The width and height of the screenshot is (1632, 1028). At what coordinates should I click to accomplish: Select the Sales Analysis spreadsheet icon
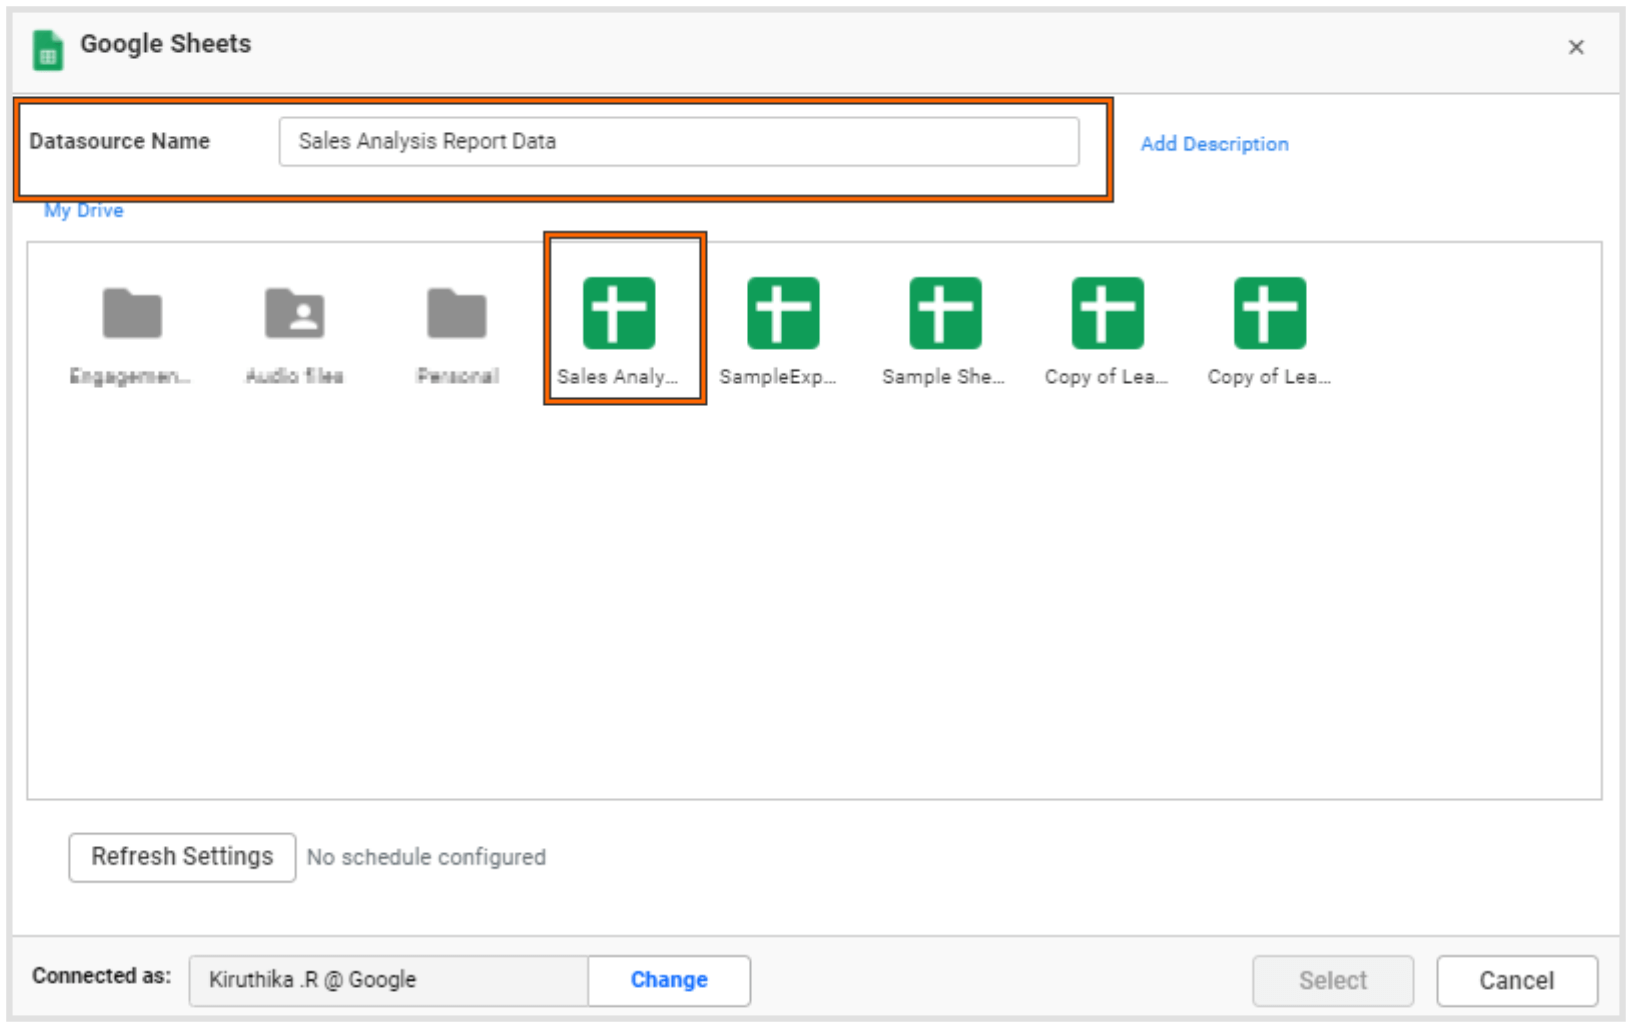[622, 312]
